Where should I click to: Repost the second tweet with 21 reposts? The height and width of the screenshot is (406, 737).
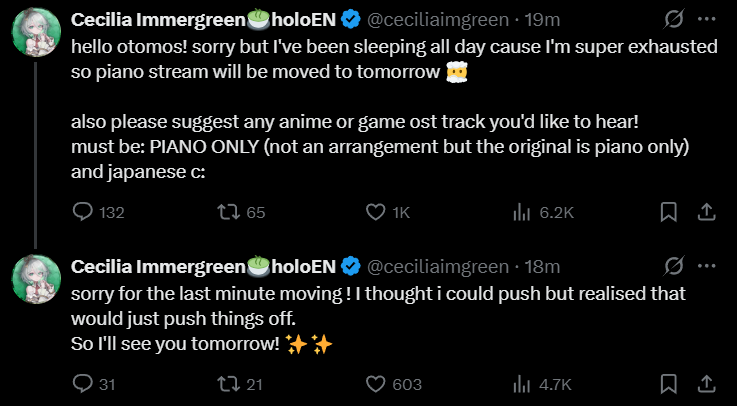(x=228, y=383)
